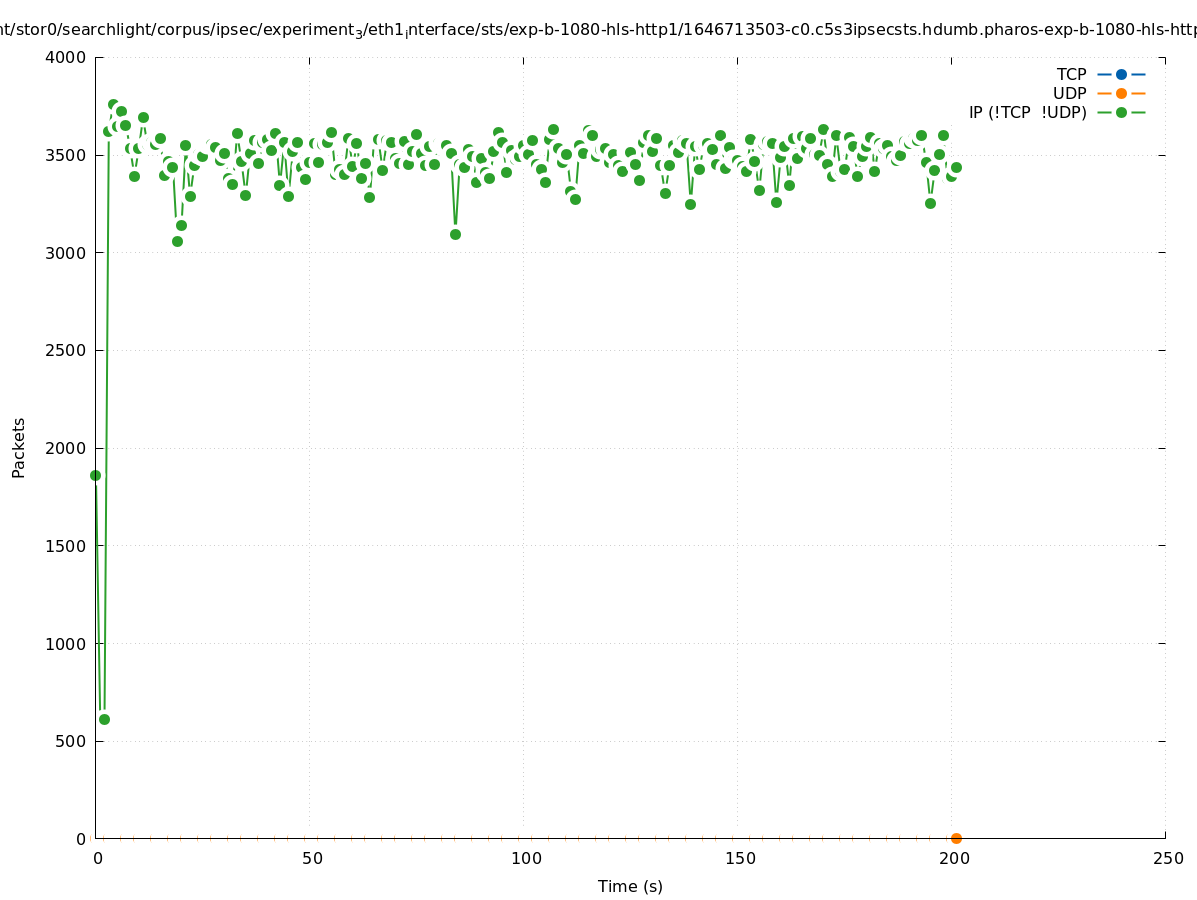Select the TCP legend label
This screenshot has width=1197, height=900.
[1071, 74]
